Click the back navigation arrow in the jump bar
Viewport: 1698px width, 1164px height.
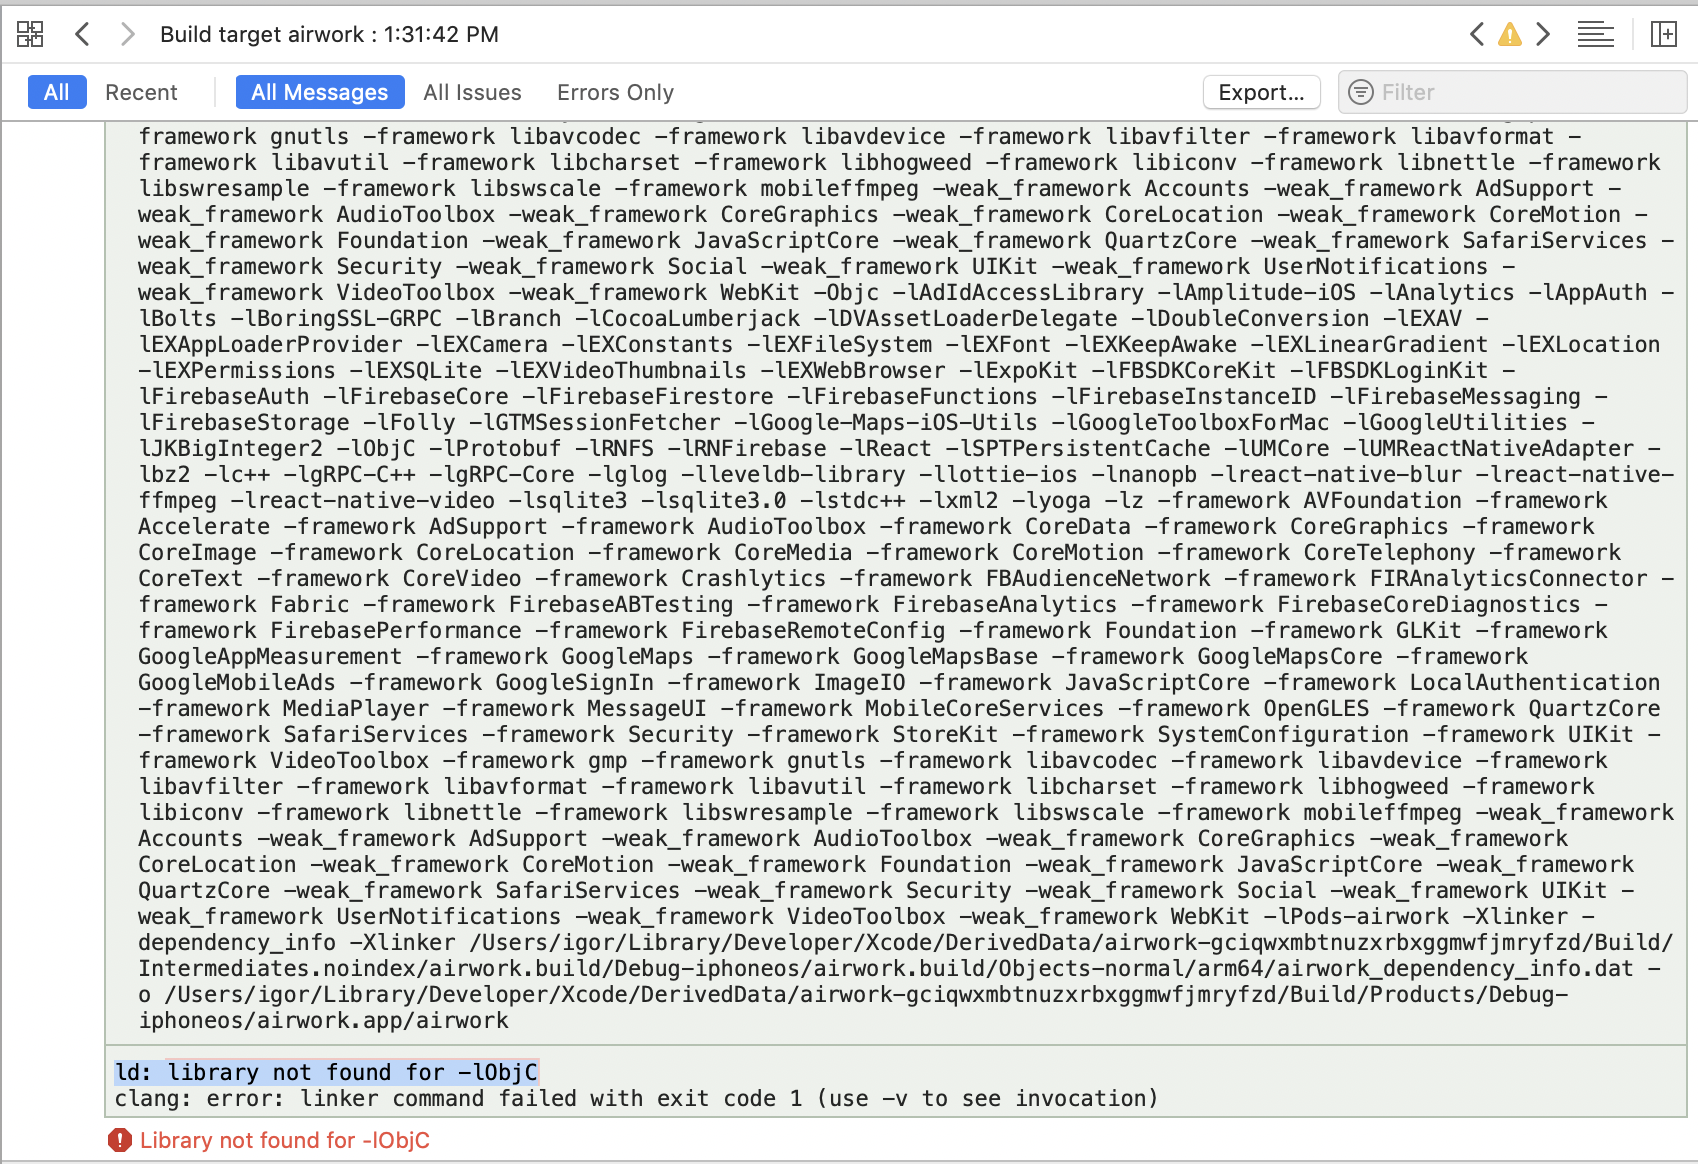82,33
